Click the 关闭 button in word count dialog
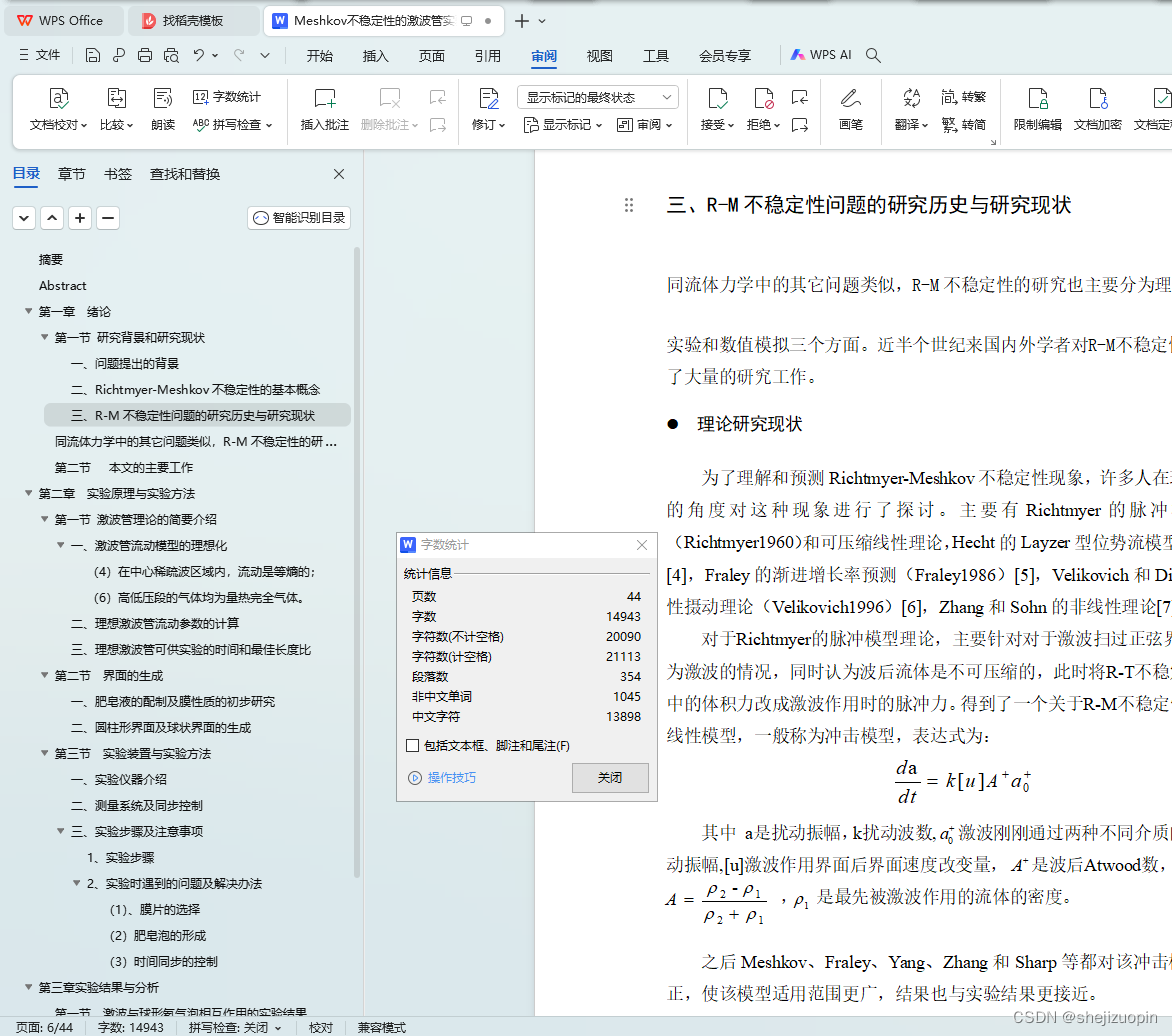Screen dimensions: 1172x1036 (610, 777)
